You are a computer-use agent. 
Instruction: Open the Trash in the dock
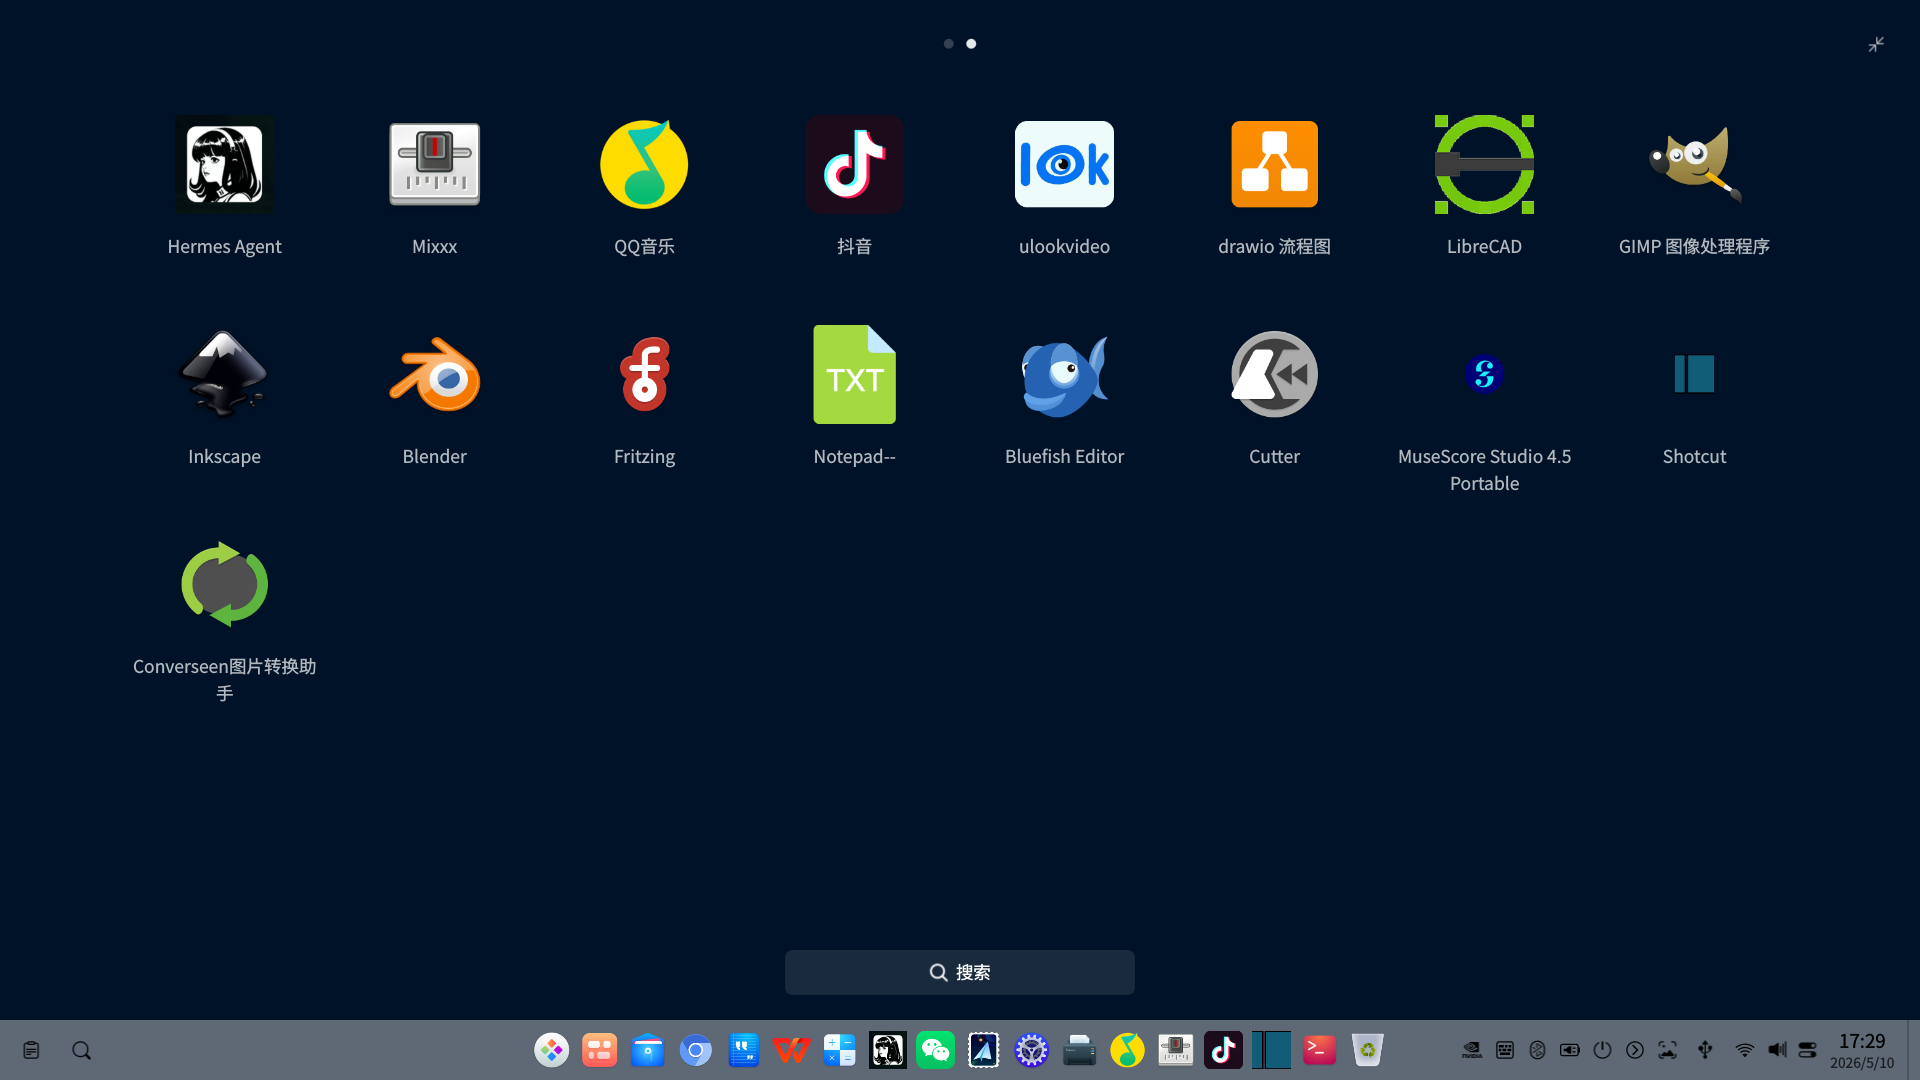[x=1368, y=1050]
